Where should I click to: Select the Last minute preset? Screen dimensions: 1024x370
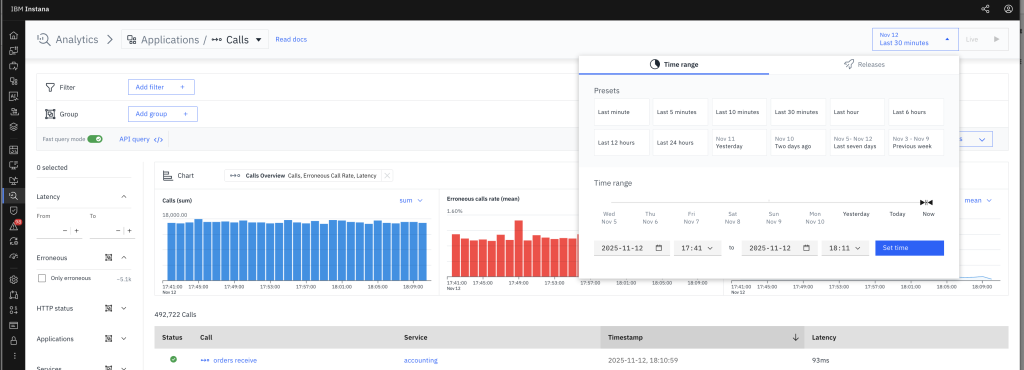622,112
